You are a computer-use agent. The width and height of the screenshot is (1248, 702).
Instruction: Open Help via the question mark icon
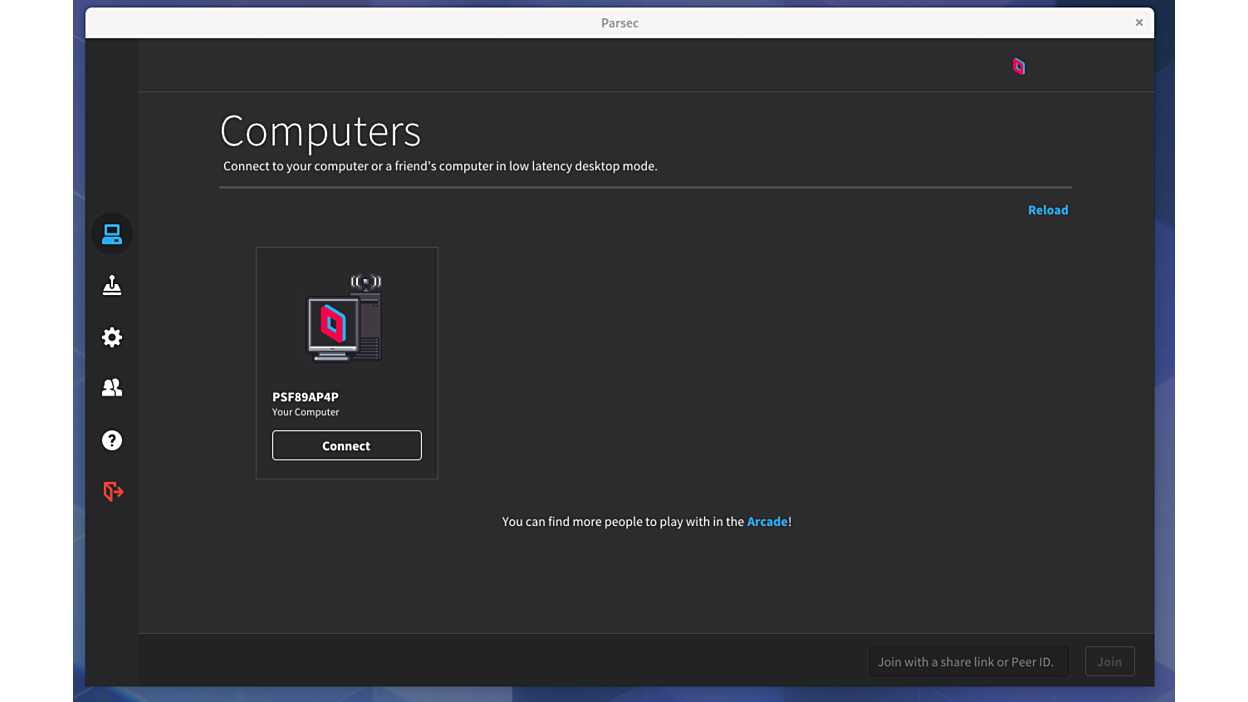(x=112, y=441)
